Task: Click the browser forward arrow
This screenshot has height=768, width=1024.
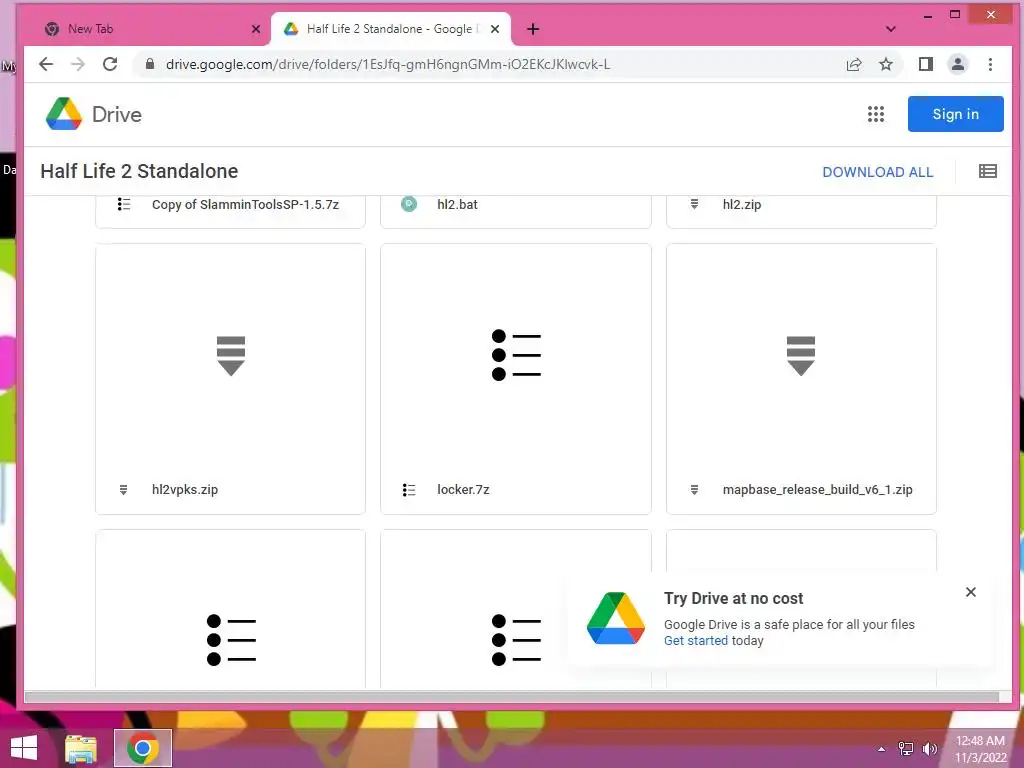Action: tap(78, 64)
